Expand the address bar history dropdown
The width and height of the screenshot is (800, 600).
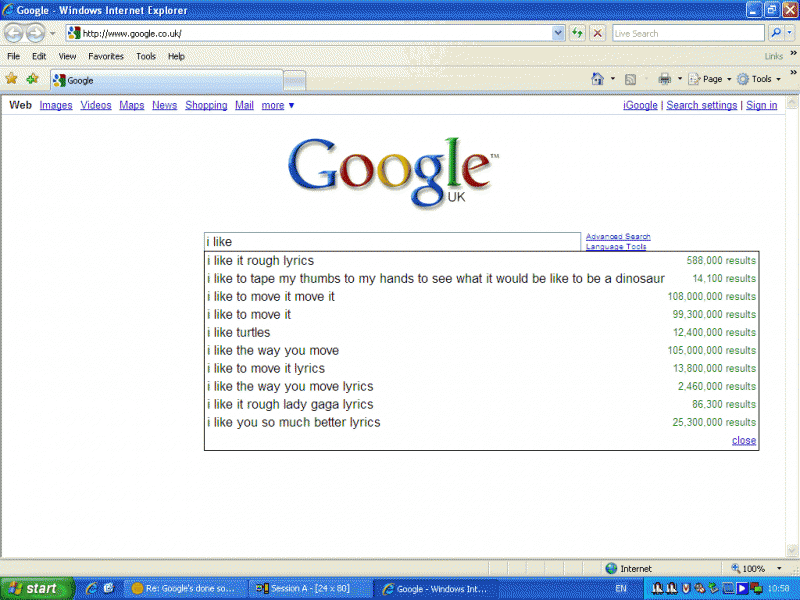[558, 34]
